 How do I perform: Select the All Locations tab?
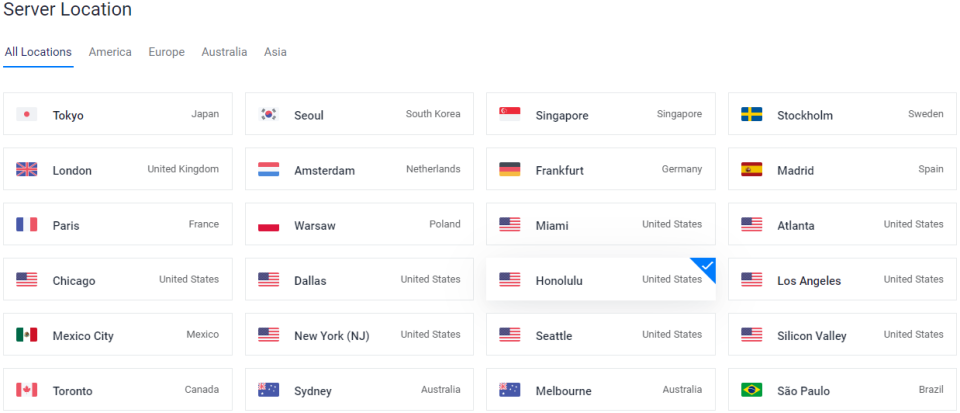tap(38, 52)
